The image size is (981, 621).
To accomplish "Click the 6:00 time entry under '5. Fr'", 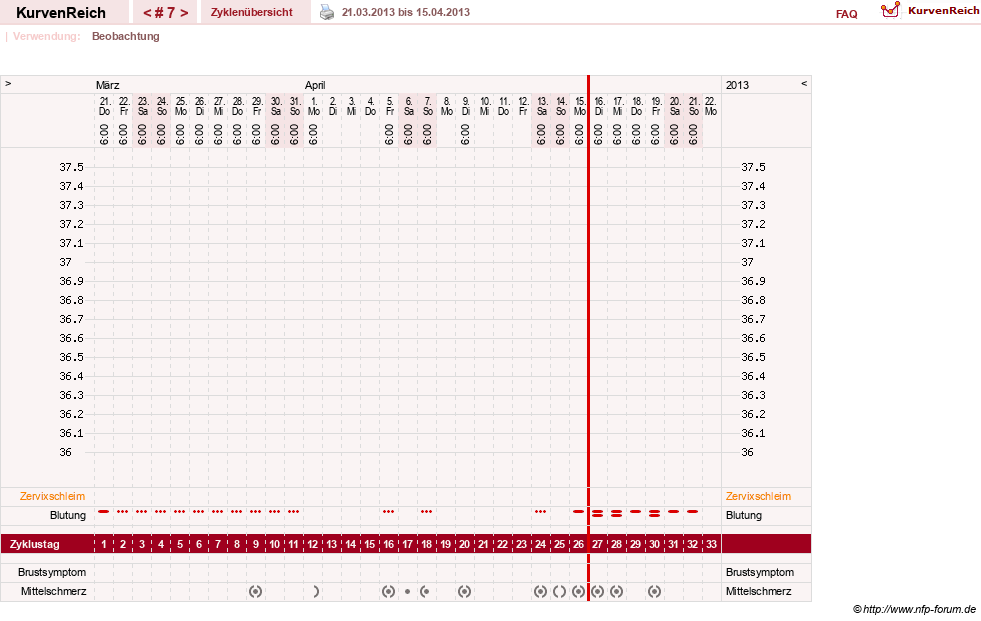I will (389, 134).
